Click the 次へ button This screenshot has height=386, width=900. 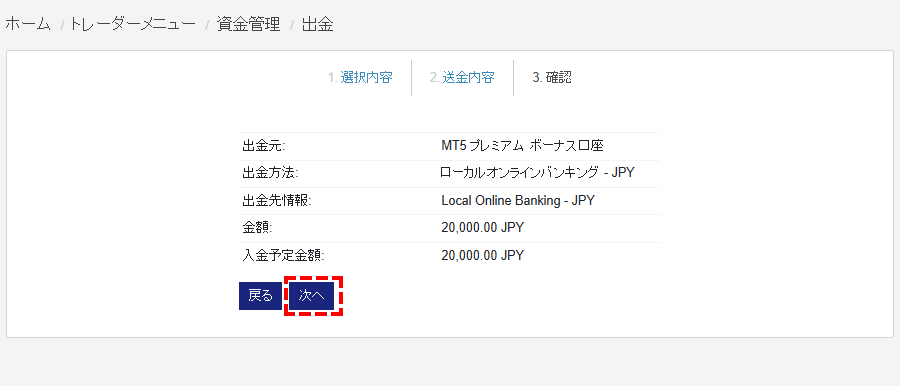(x=312, y=296)
